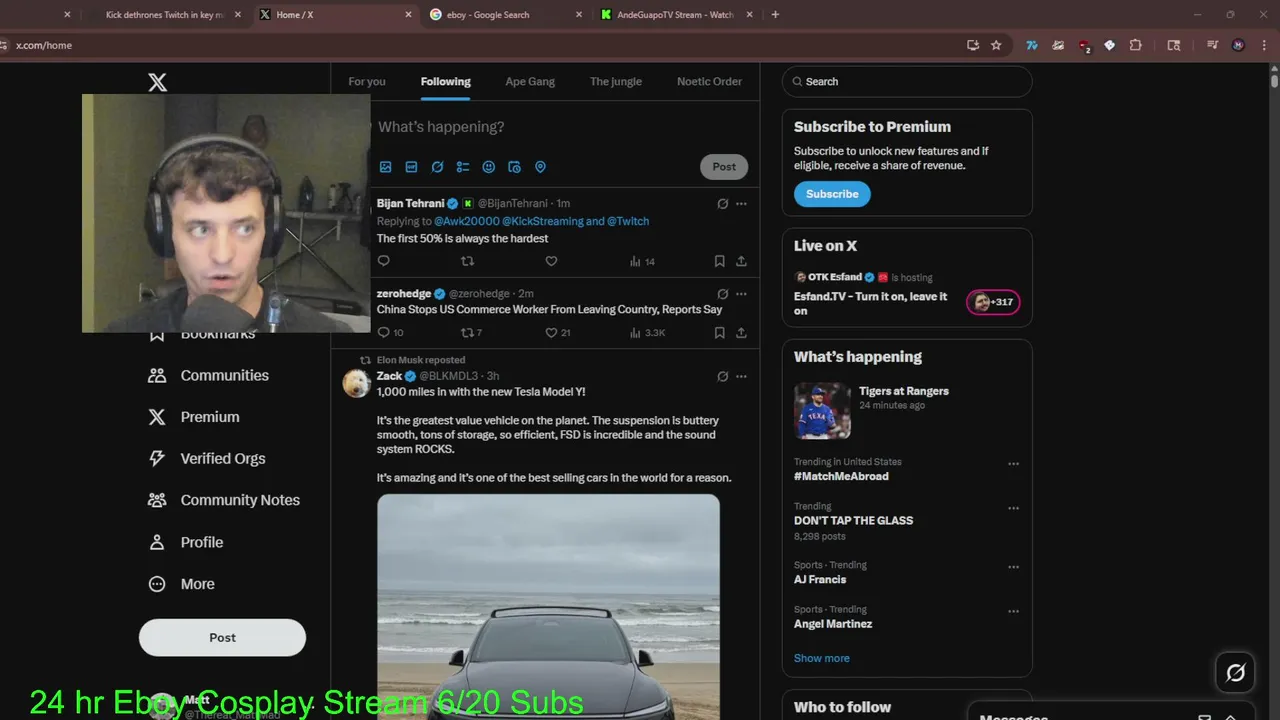This screenshot has height=720, width=1280.
Task: Click Show more under trends
Action: [822, 658]
